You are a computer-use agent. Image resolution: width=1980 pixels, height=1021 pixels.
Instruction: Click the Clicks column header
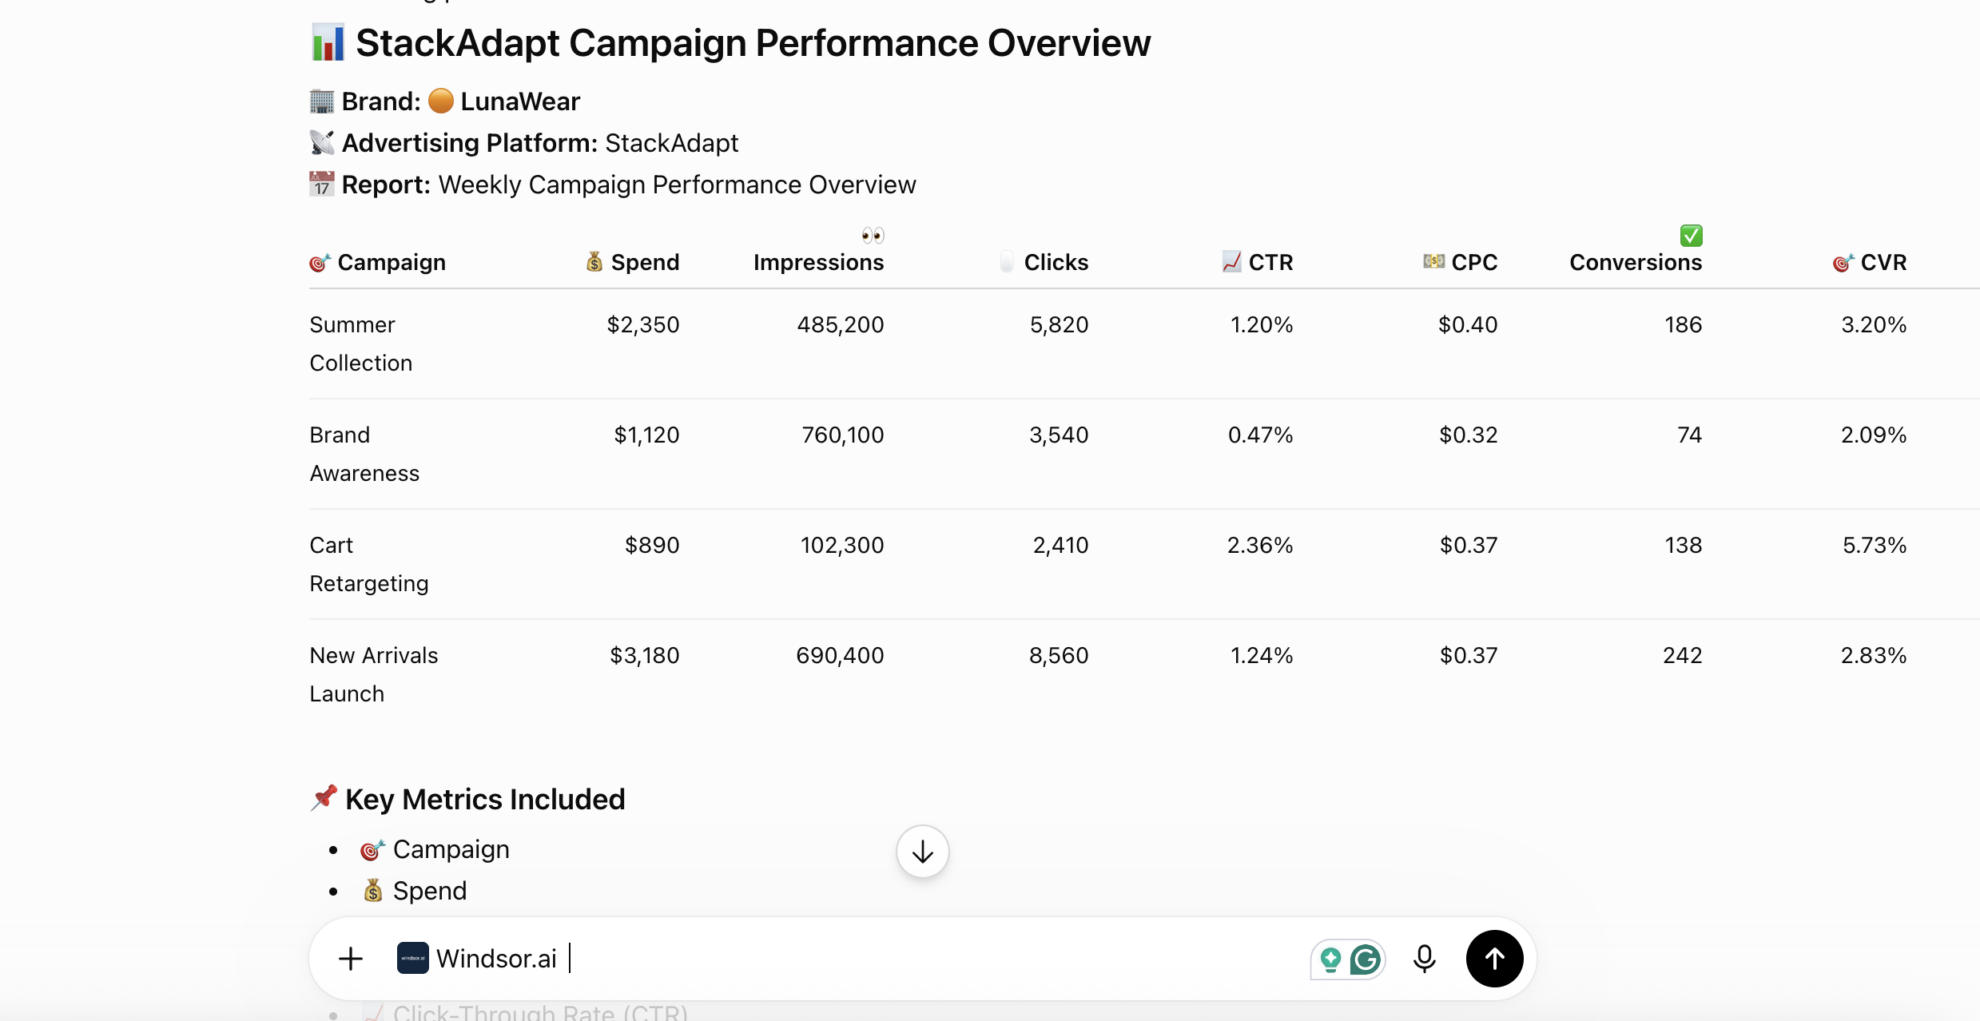(x=1056, y=262)
